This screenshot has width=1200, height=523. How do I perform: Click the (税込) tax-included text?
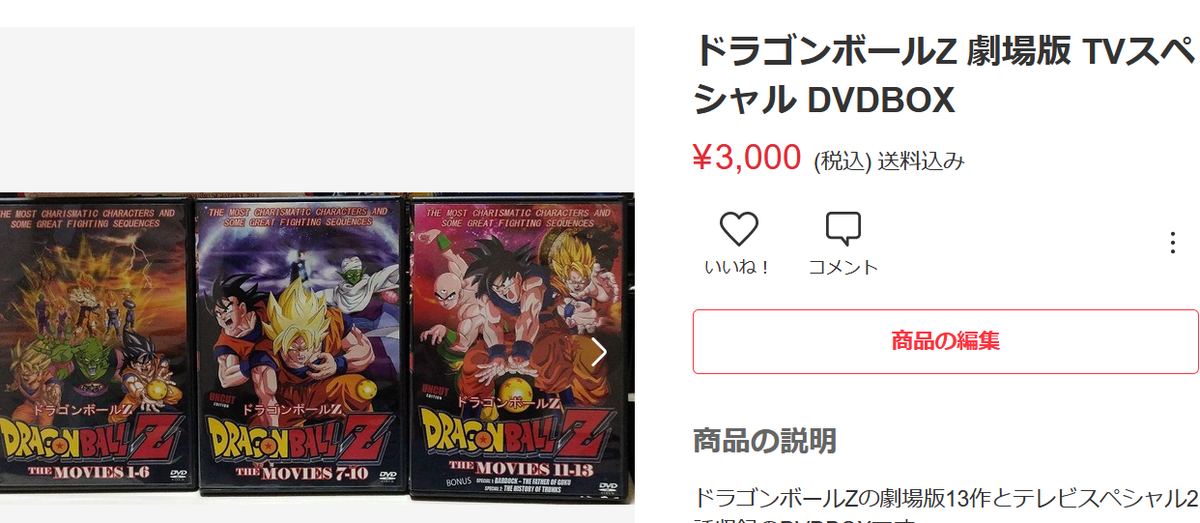[x=842, y=160]
